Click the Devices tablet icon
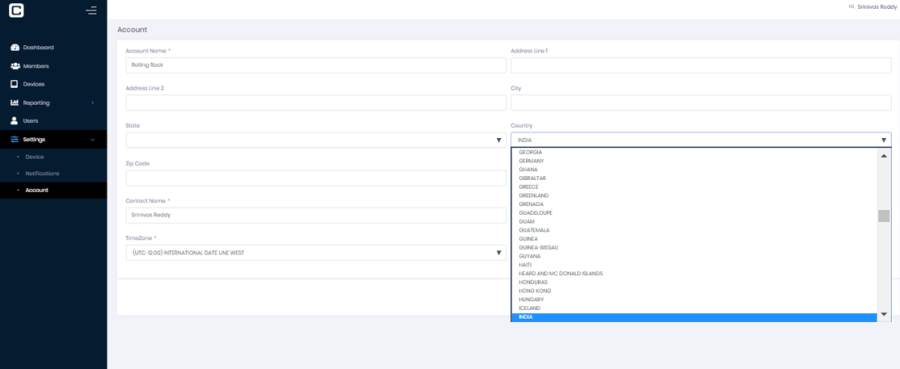Viewport: 900px width, 369px height. 15,84
